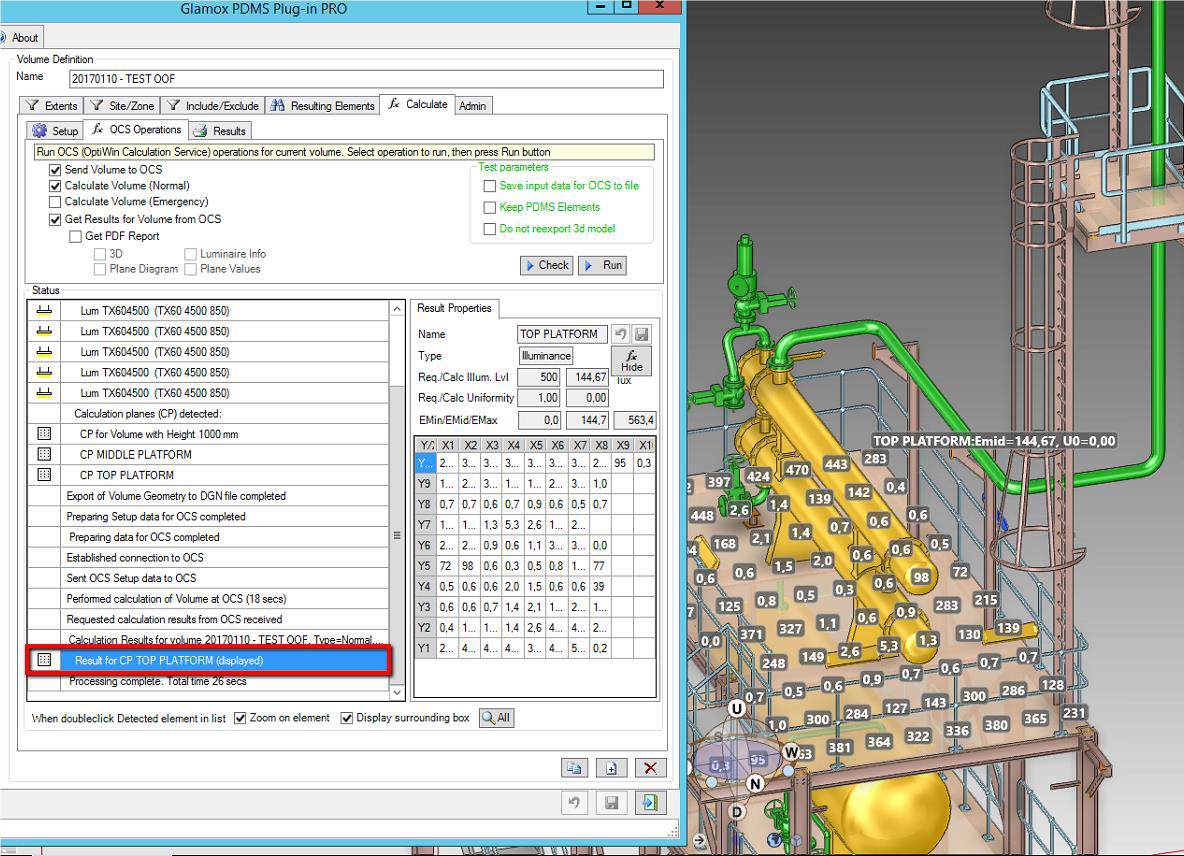Enable Calculate Volume (Emergency) checkbox
Image resolution: width=1184 pixels, height=856 pixels.
coord(55,202)
